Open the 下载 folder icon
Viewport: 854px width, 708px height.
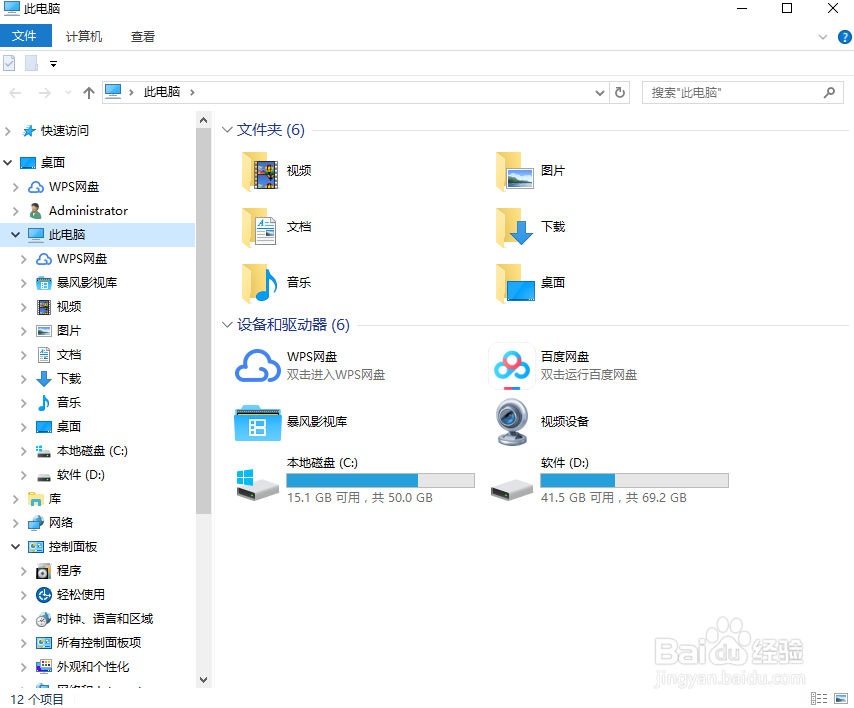coord(511,226)
